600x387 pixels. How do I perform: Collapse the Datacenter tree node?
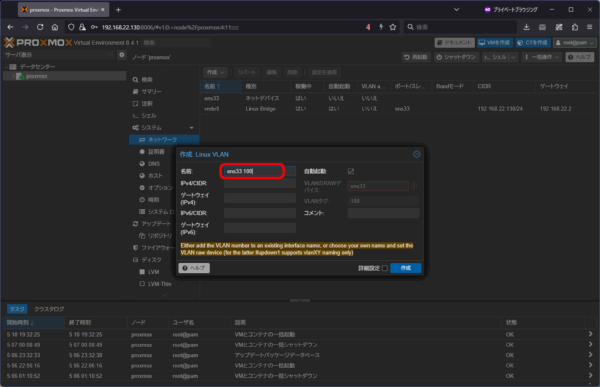click(7, 67)
